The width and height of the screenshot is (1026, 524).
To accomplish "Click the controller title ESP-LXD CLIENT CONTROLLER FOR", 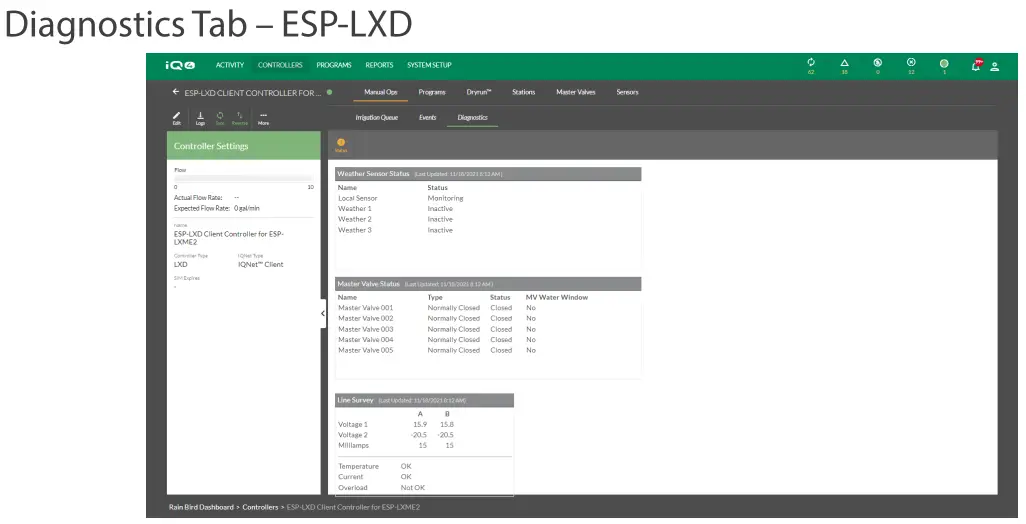I will [x=253, y=93].
